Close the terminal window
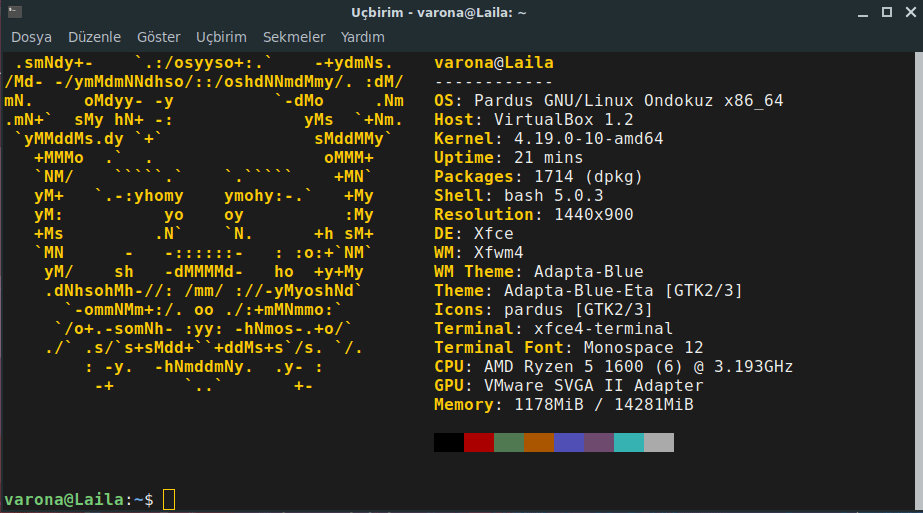The width and height of the screenshot is (923, 513). (x=911, y=12)
